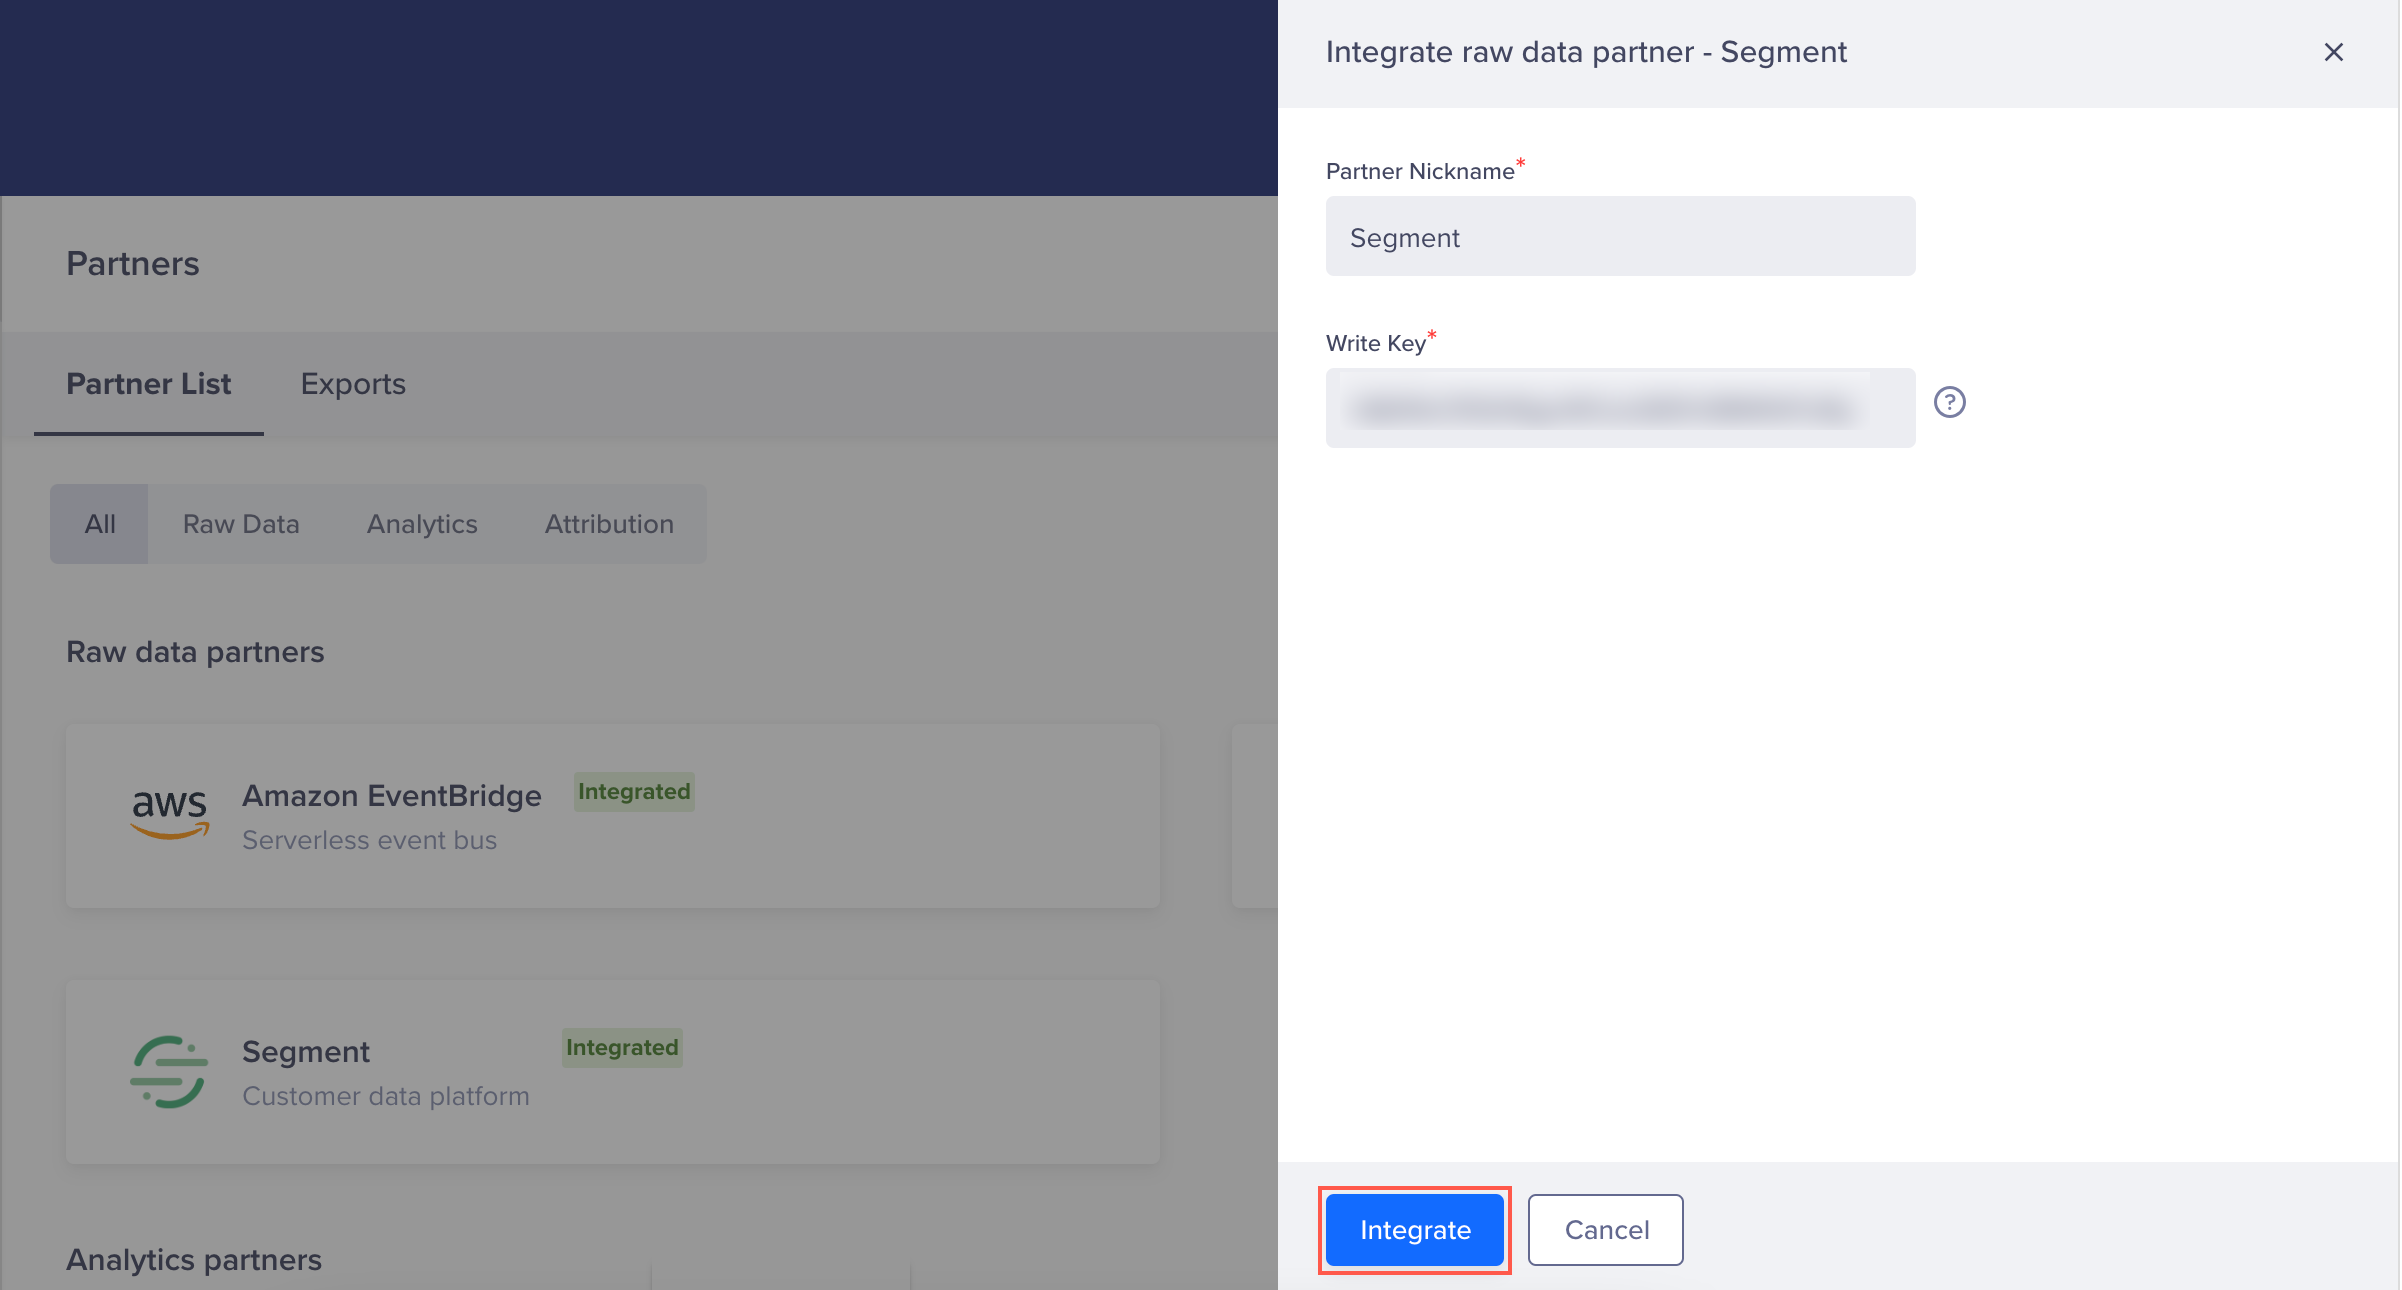
Task: Click the Raw Data filter category icon
Action: click(x=241, y=523)
